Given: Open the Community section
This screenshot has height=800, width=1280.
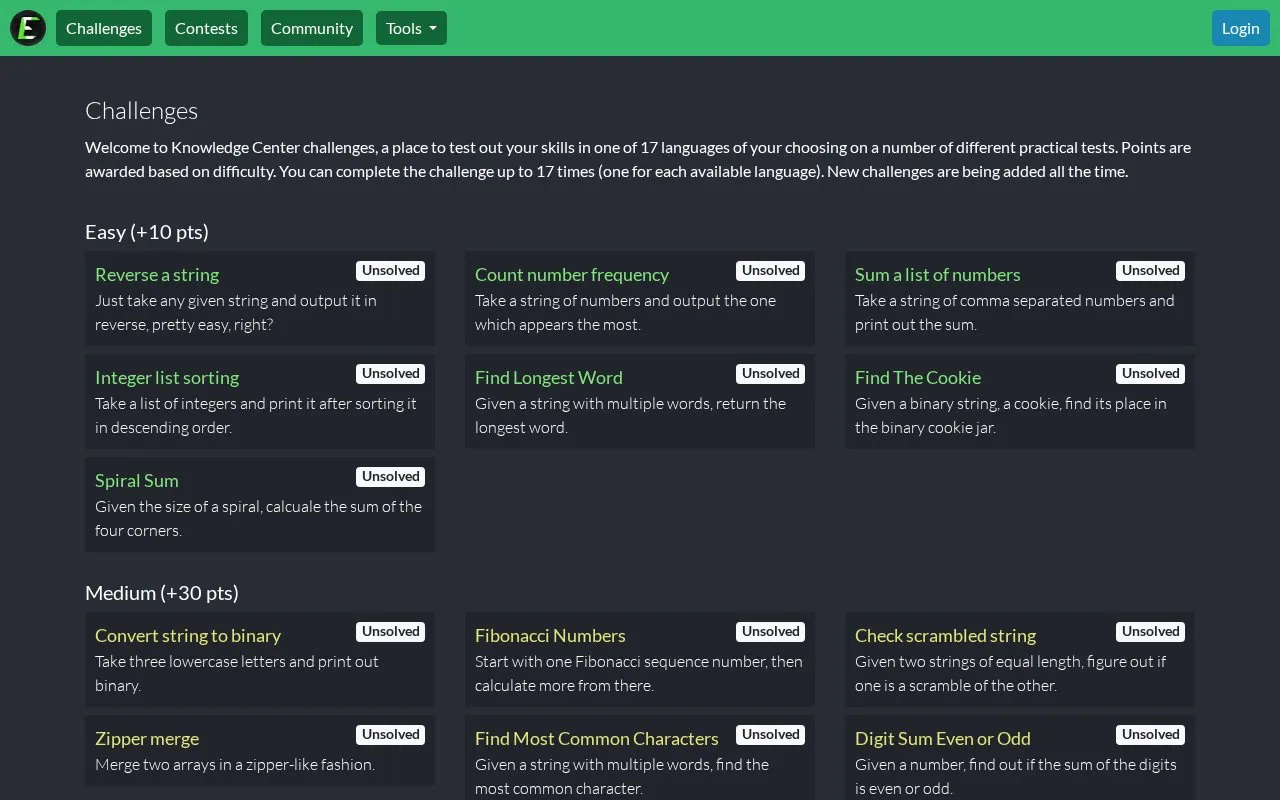Looking at the screenshot, I should click(x=312, y=28).
